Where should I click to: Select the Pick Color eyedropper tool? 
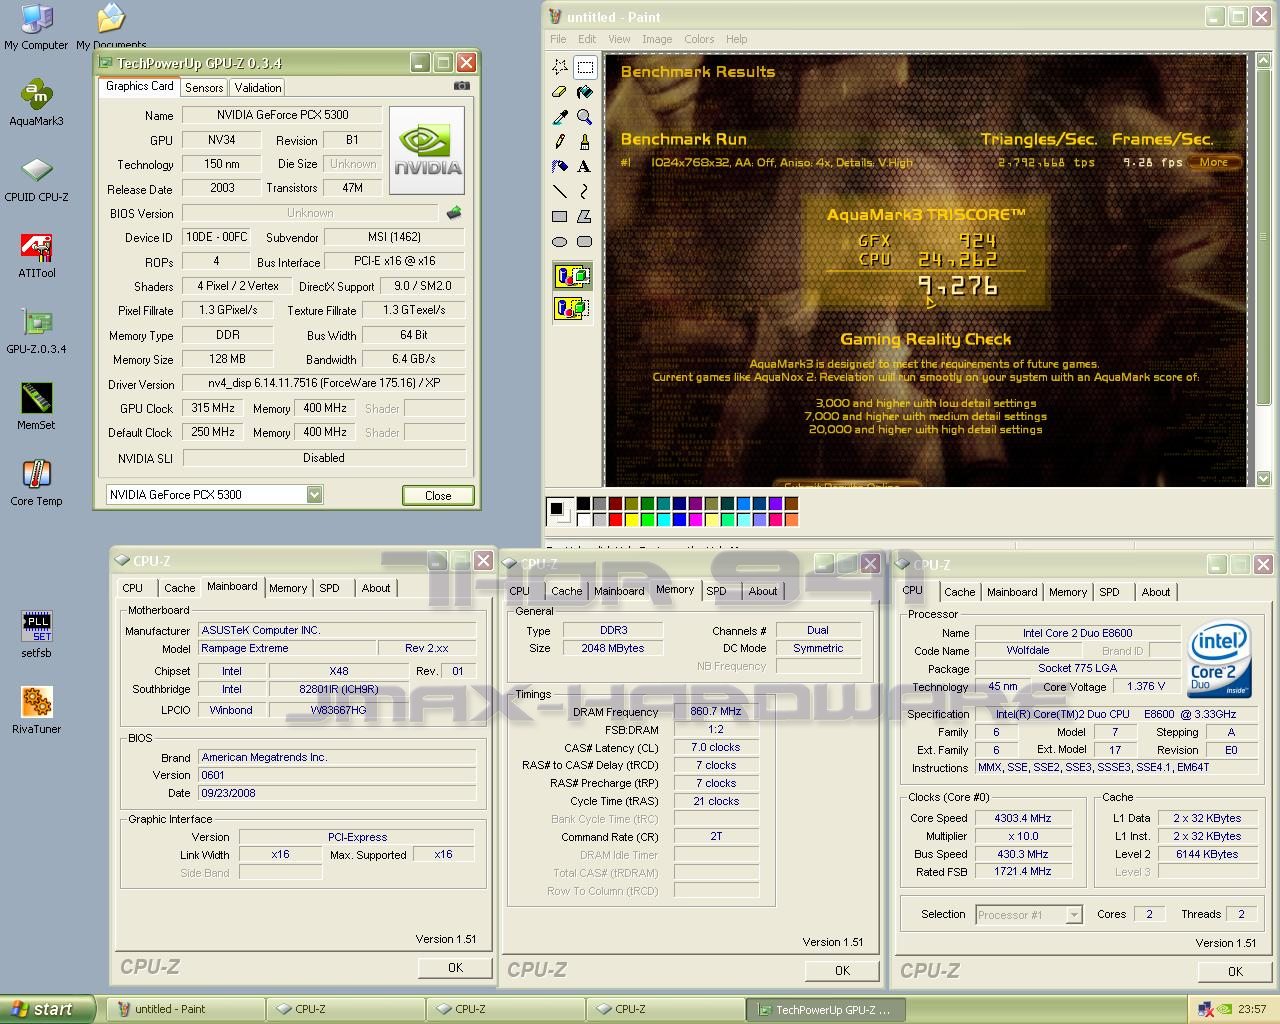(x=560, y=117)
